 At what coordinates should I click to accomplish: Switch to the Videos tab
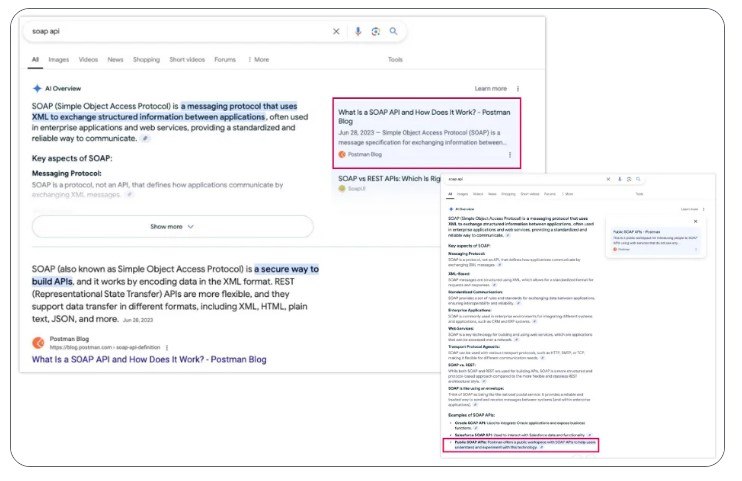[88, 60]
